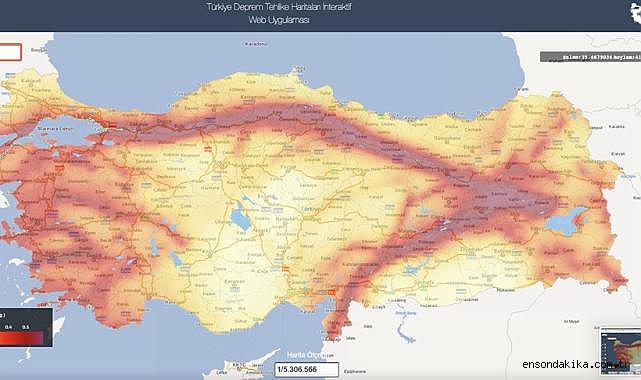This screenshot has height=380, width=641.
Task: Click the legend value 0.5
Action: pyautogui.click(x=26, y=327)
